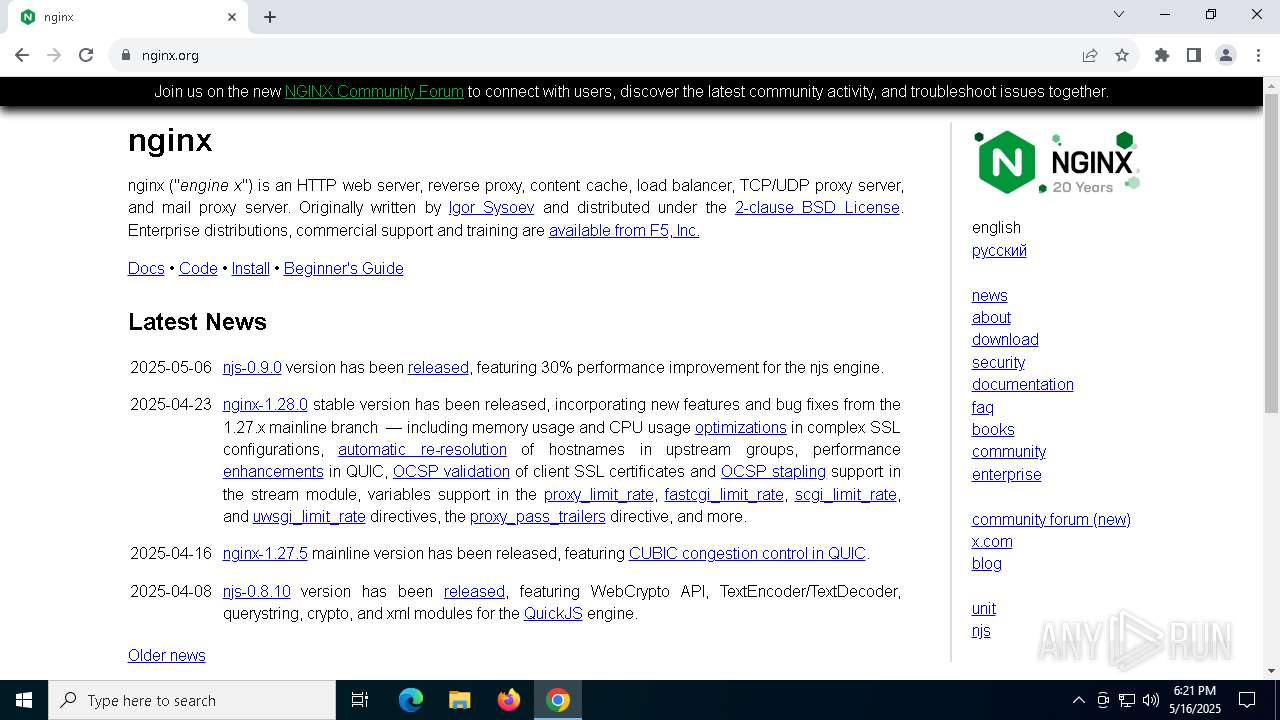Viewport: 1280px width, 720px height.
Task: Open the njs-0.9.0 news link
Action: [x=252, y=367]
